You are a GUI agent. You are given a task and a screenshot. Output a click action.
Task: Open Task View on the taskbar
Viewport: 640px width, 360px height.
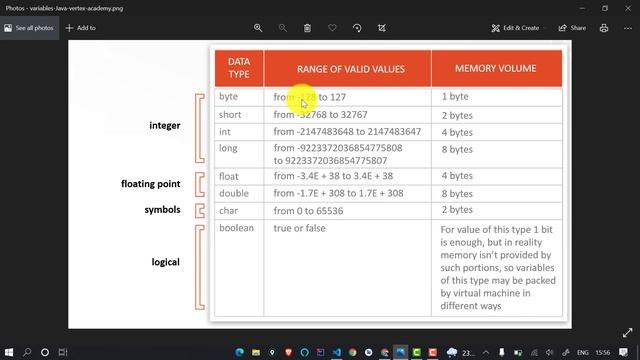(x=63, y=352)
